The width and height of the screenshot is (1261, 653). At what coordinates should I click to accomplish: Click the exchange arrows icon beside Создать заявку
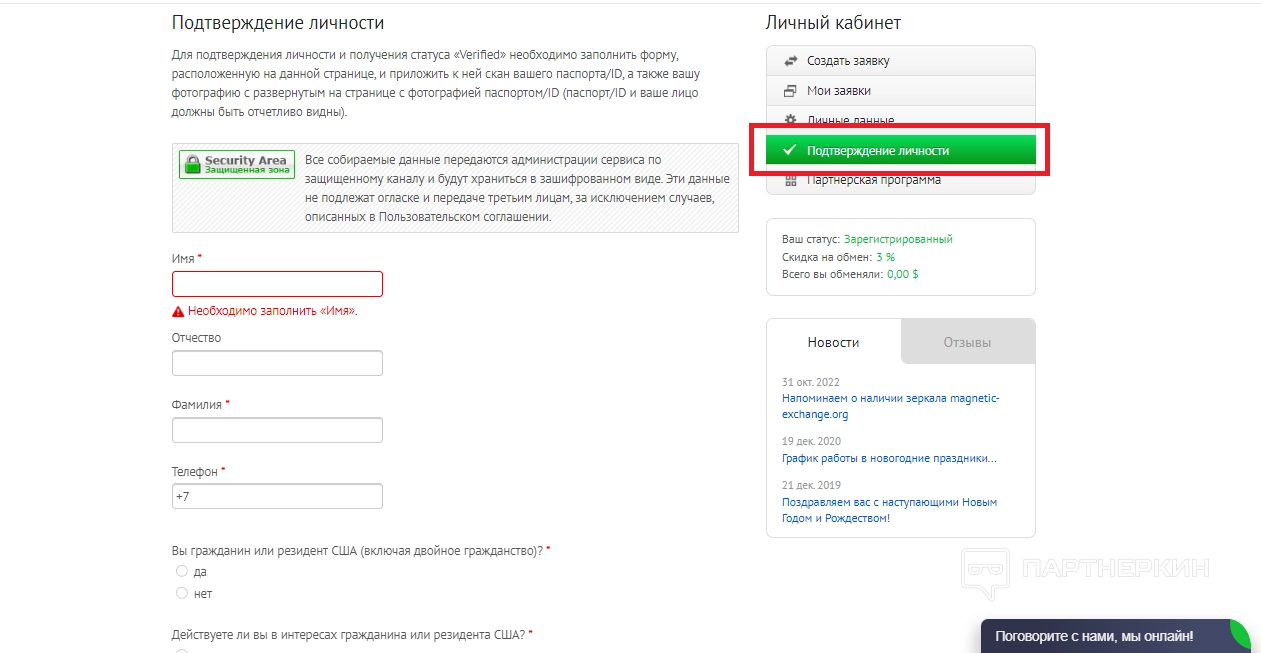[x=790, y=61]
